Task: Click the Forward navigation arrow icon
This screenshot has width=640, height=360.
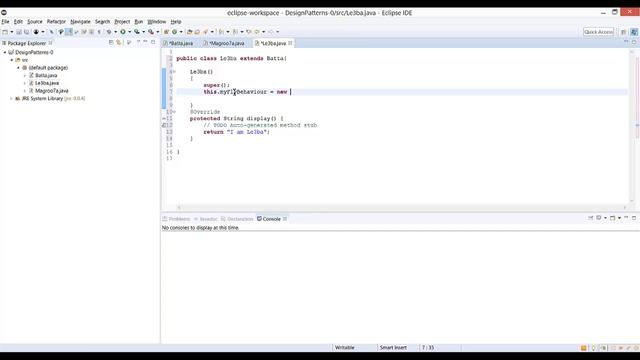Action: tap(271, 32)
